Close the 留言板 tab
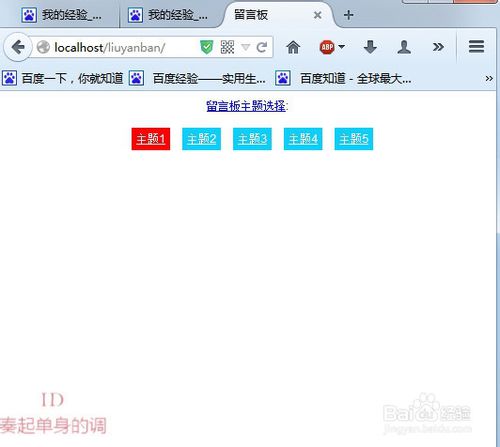The image size is (500, 447). coord(318,15)
